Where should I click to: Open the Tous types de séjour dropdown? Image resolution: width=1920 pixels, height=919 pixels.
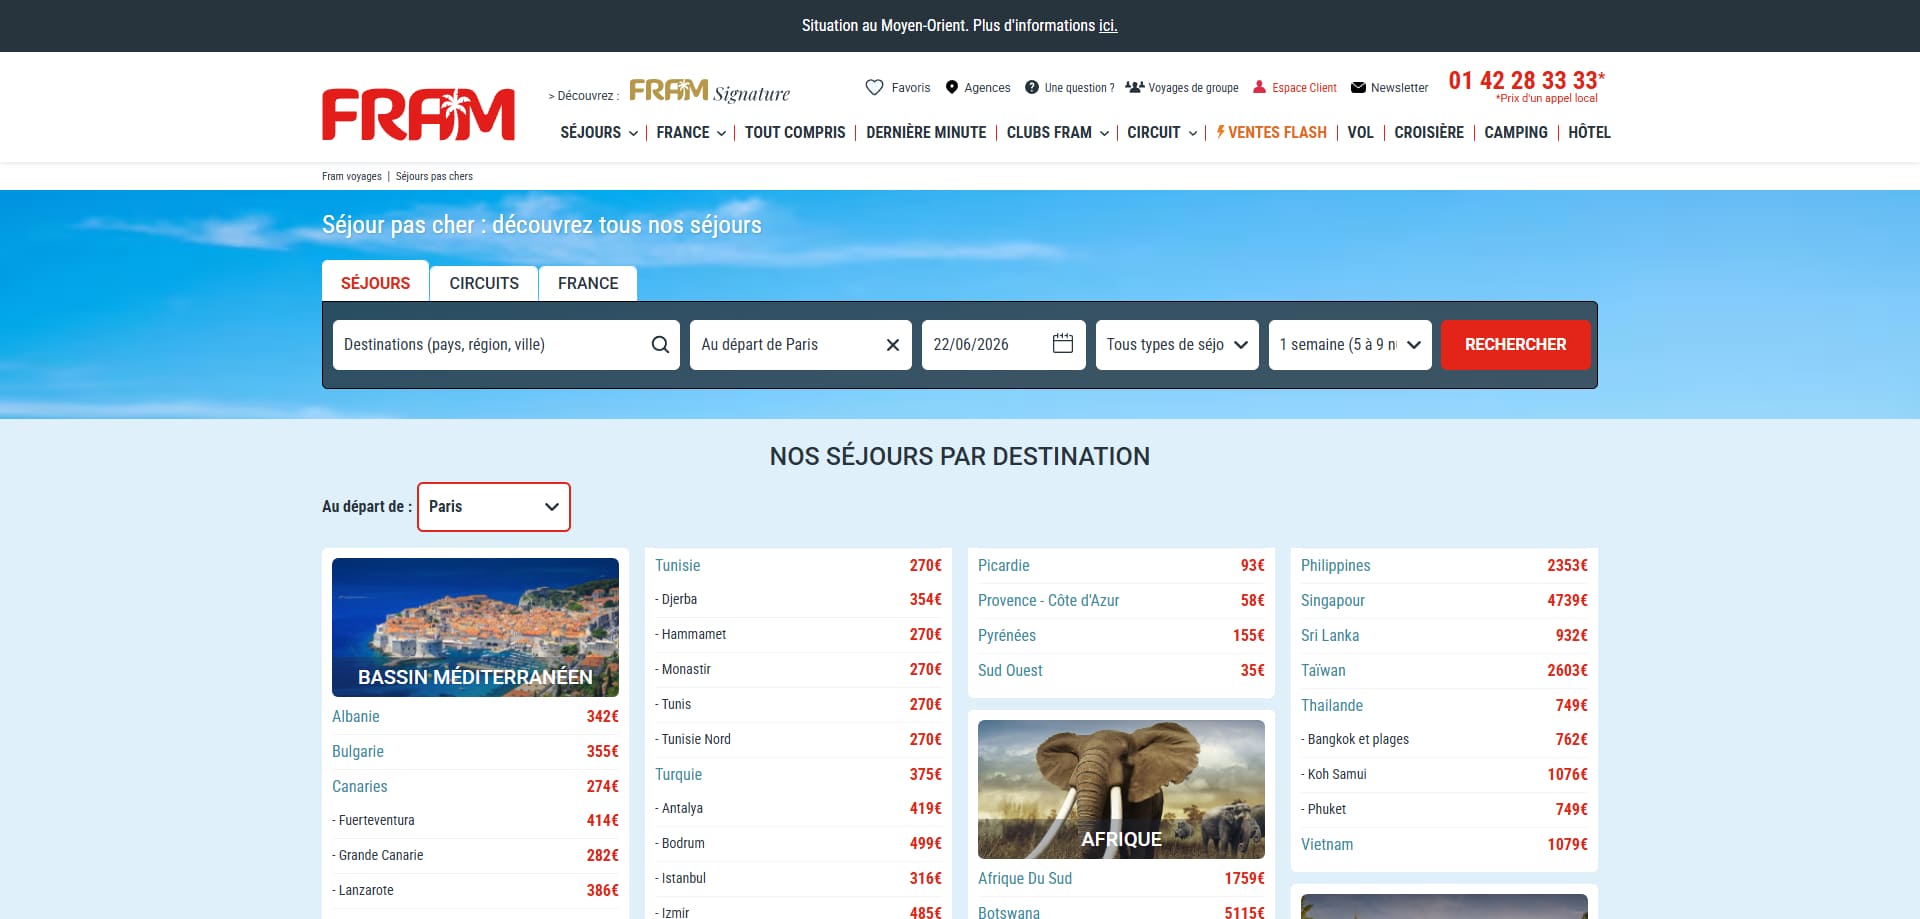click(1177, 345)
